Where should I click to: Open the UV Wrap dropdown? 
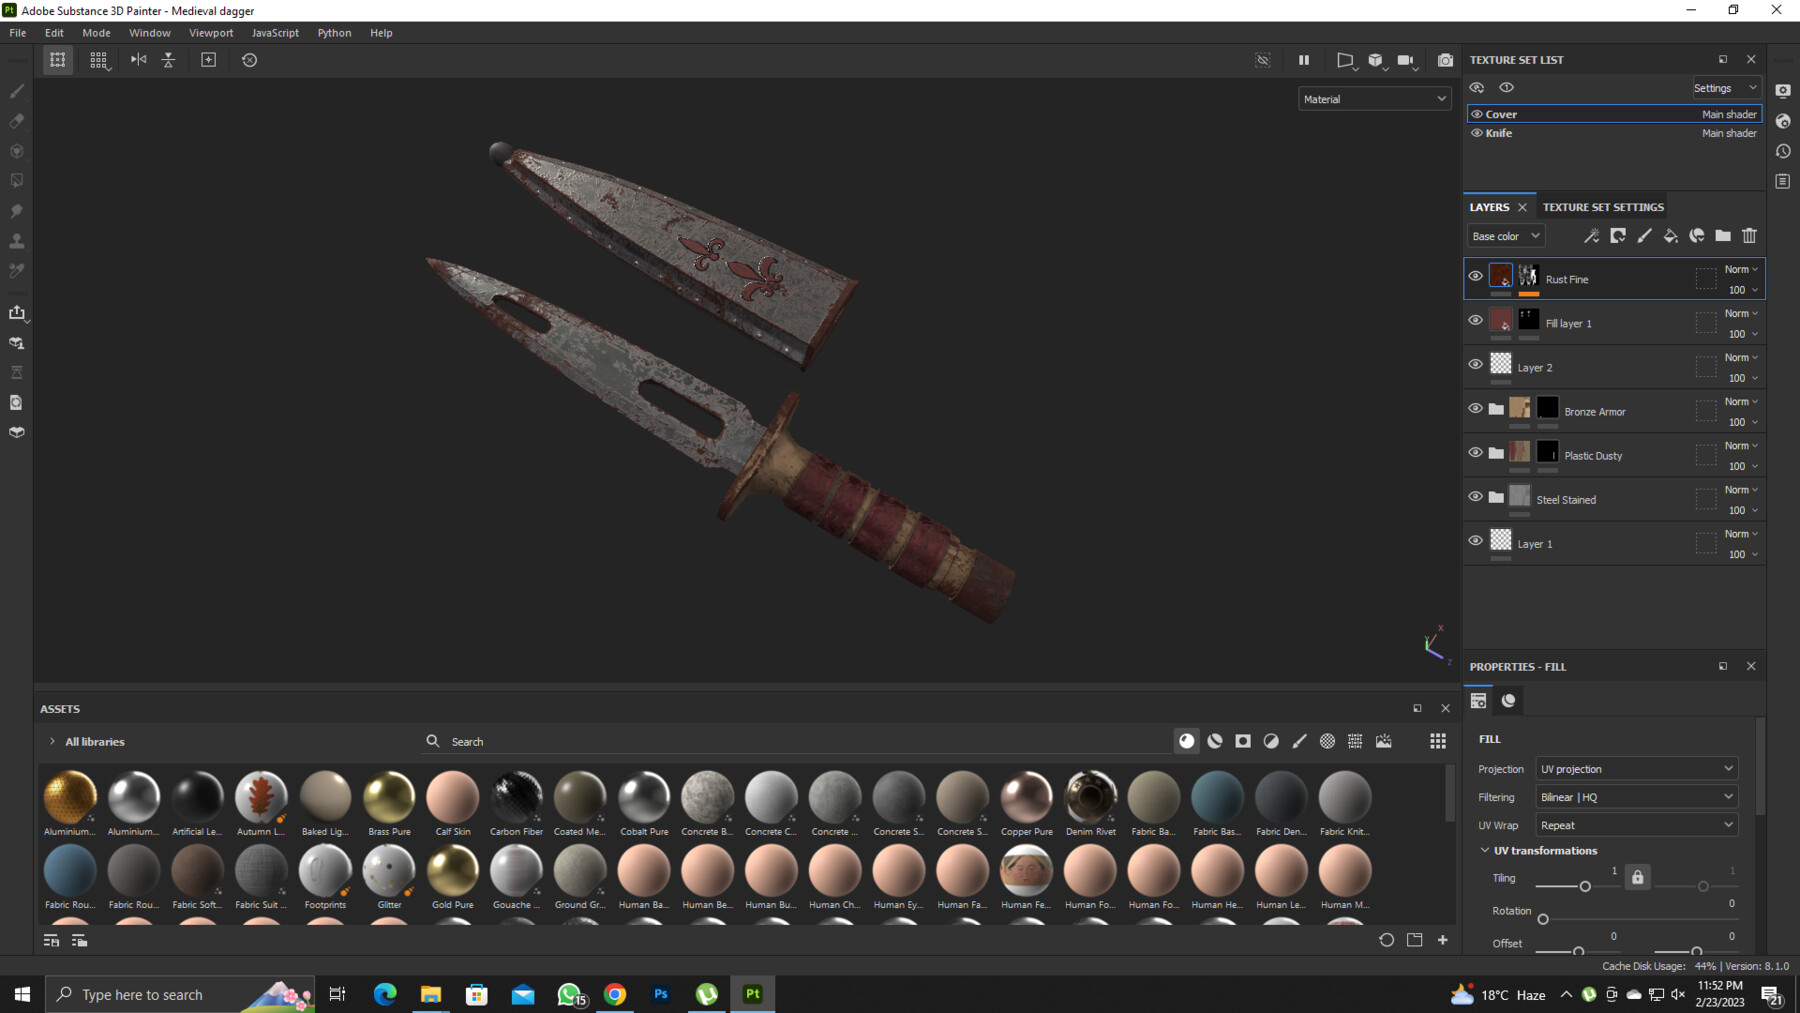1636,824
